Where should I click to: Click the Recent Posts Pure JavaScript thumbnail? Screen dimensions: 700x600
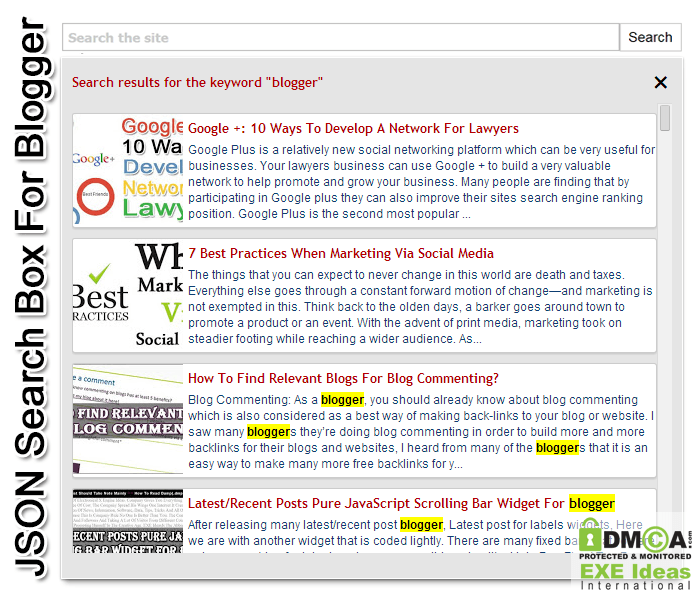[128, 522]
